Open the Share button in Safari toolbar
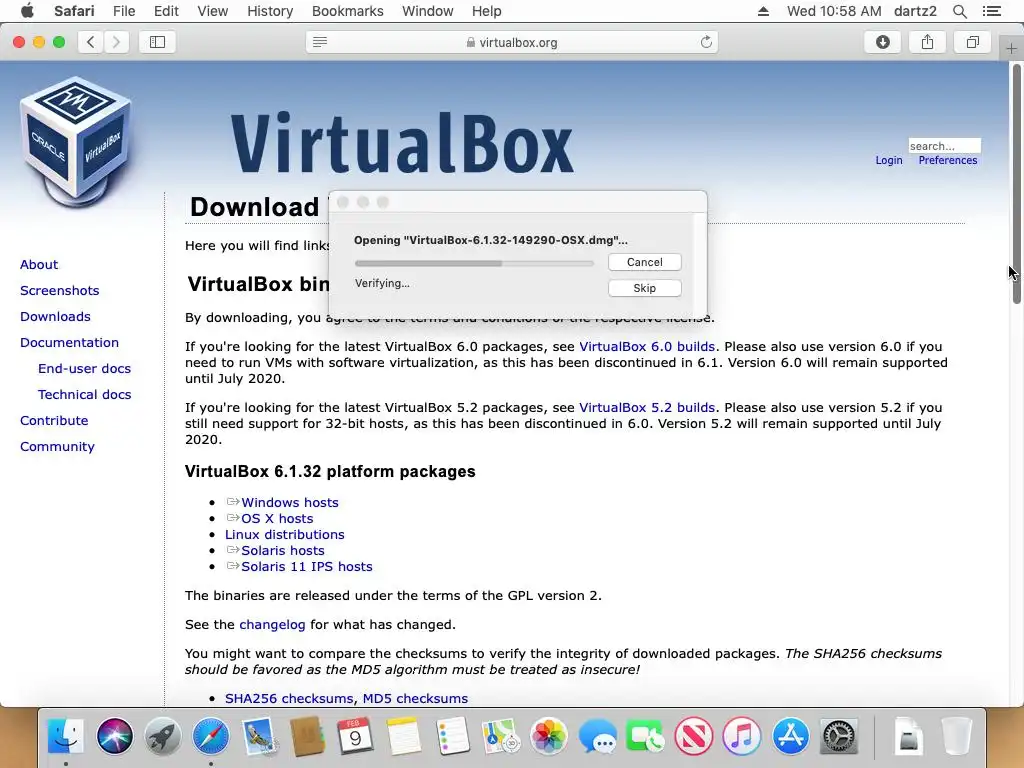The width and height of the screenshot is (1024, 768). click(x=927, y=42)
